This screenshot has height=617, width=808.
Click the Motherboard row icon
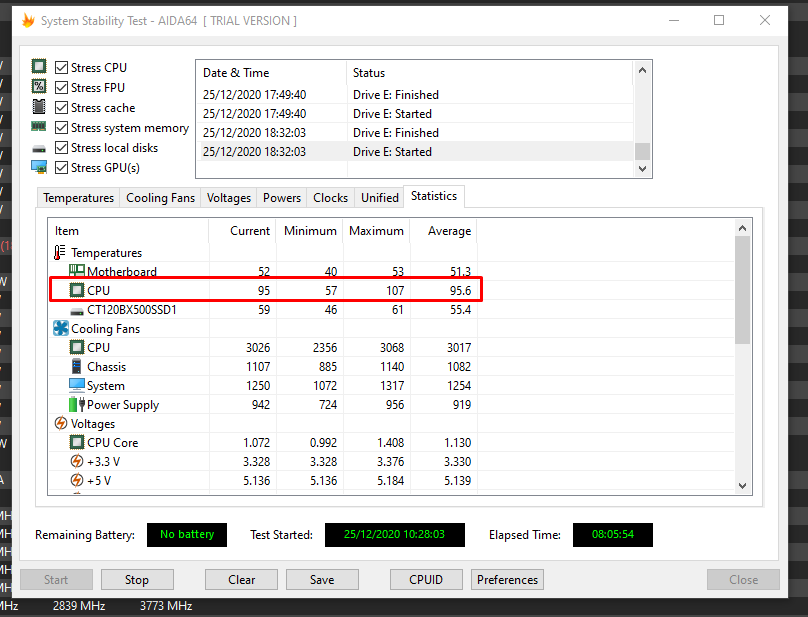pos(77,271)
